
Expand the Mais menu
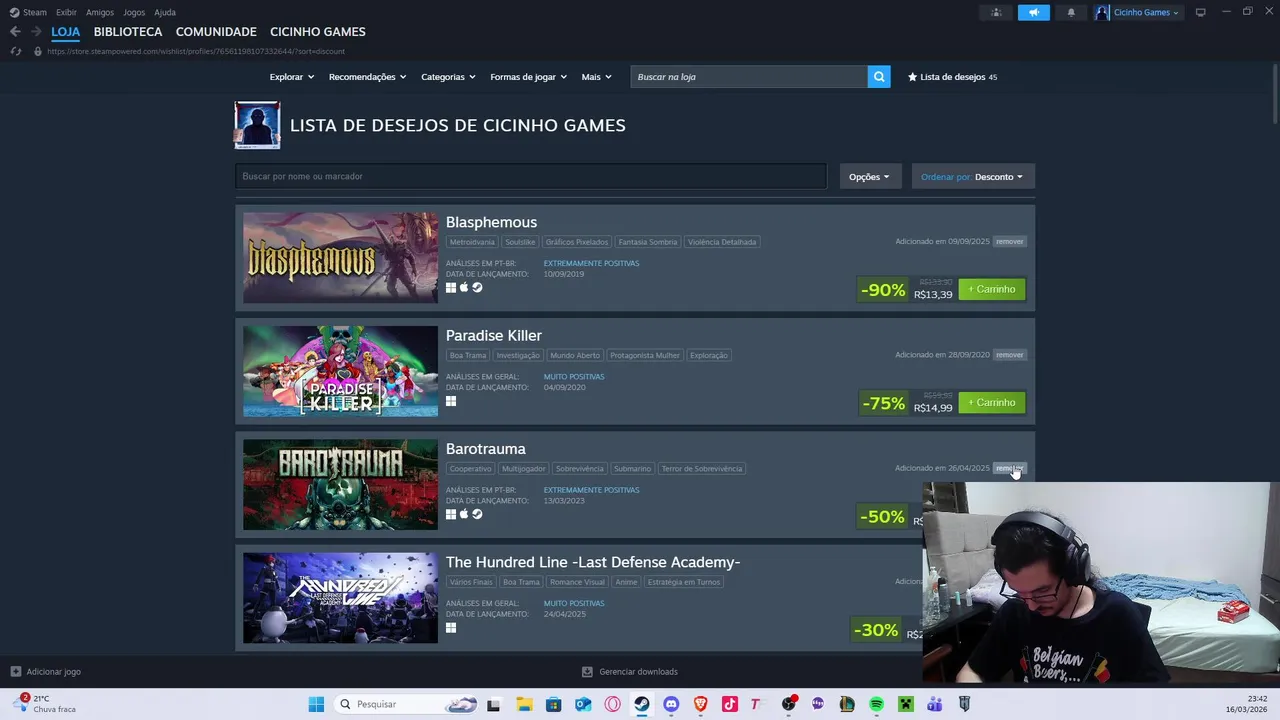tap(596, 77)
